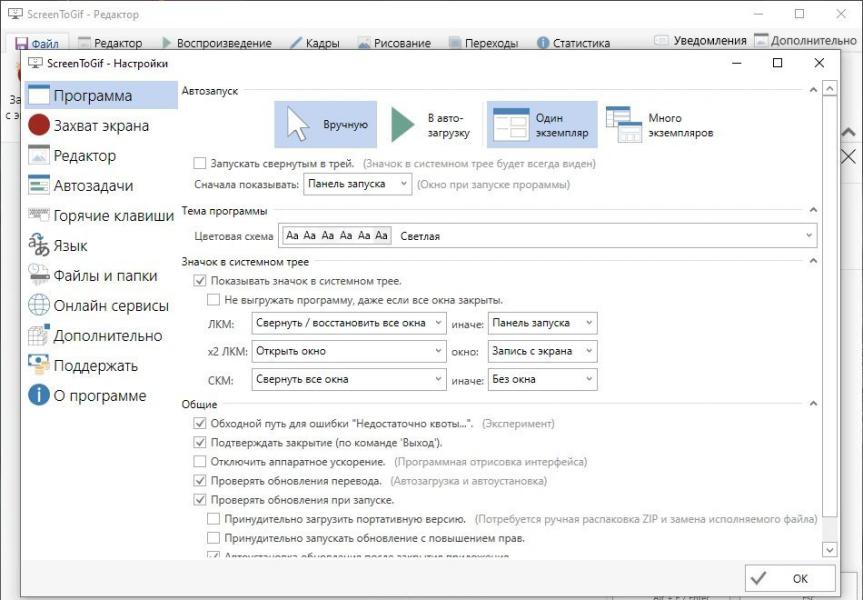Select the Программа settings icon

coord(39,95)
